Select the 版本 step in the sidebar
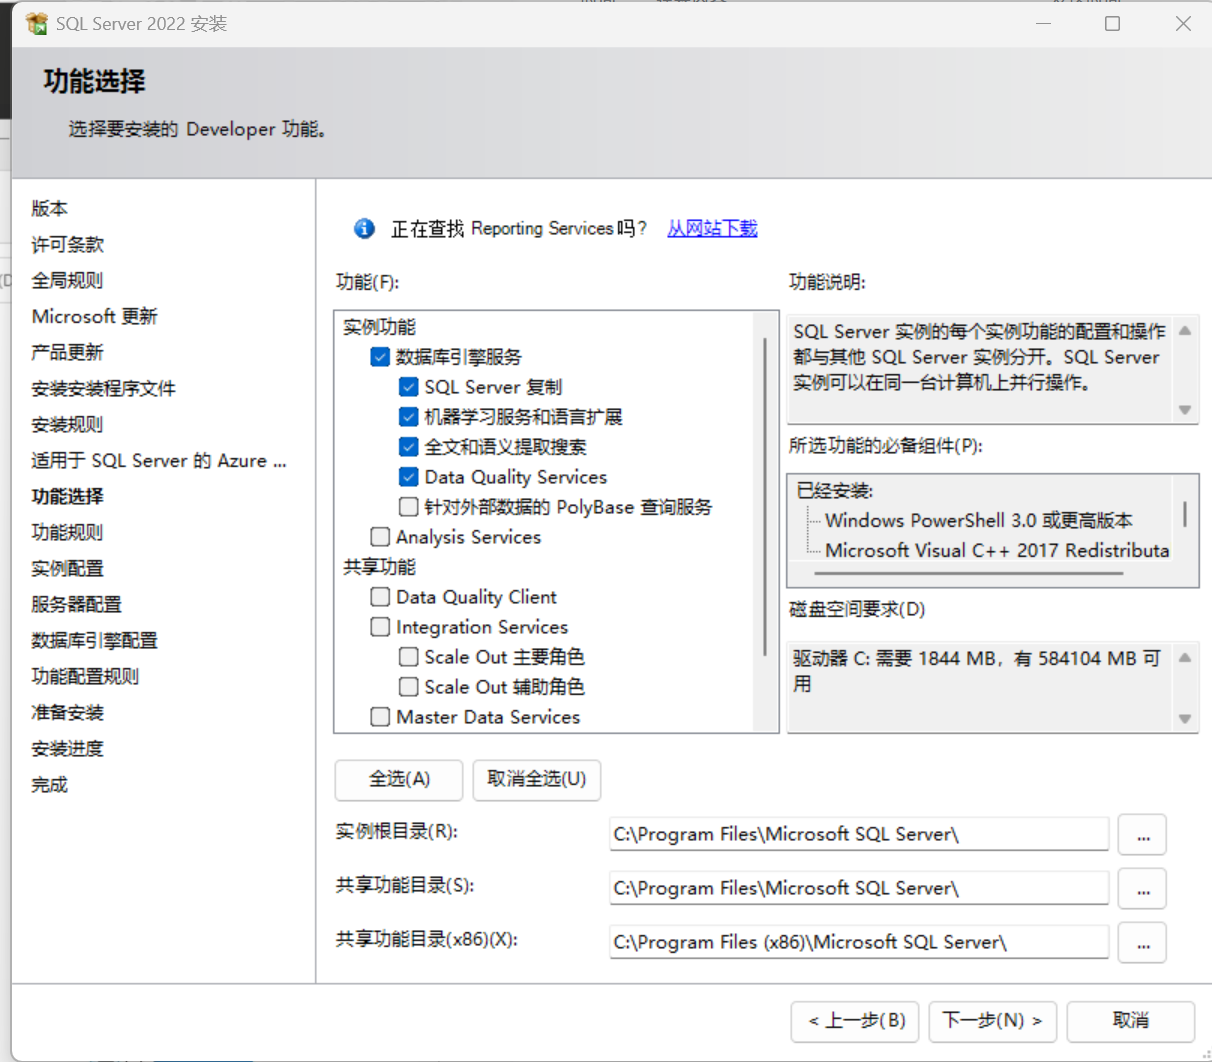The width and height of the screenshot is (1212, 1062). 50,209
